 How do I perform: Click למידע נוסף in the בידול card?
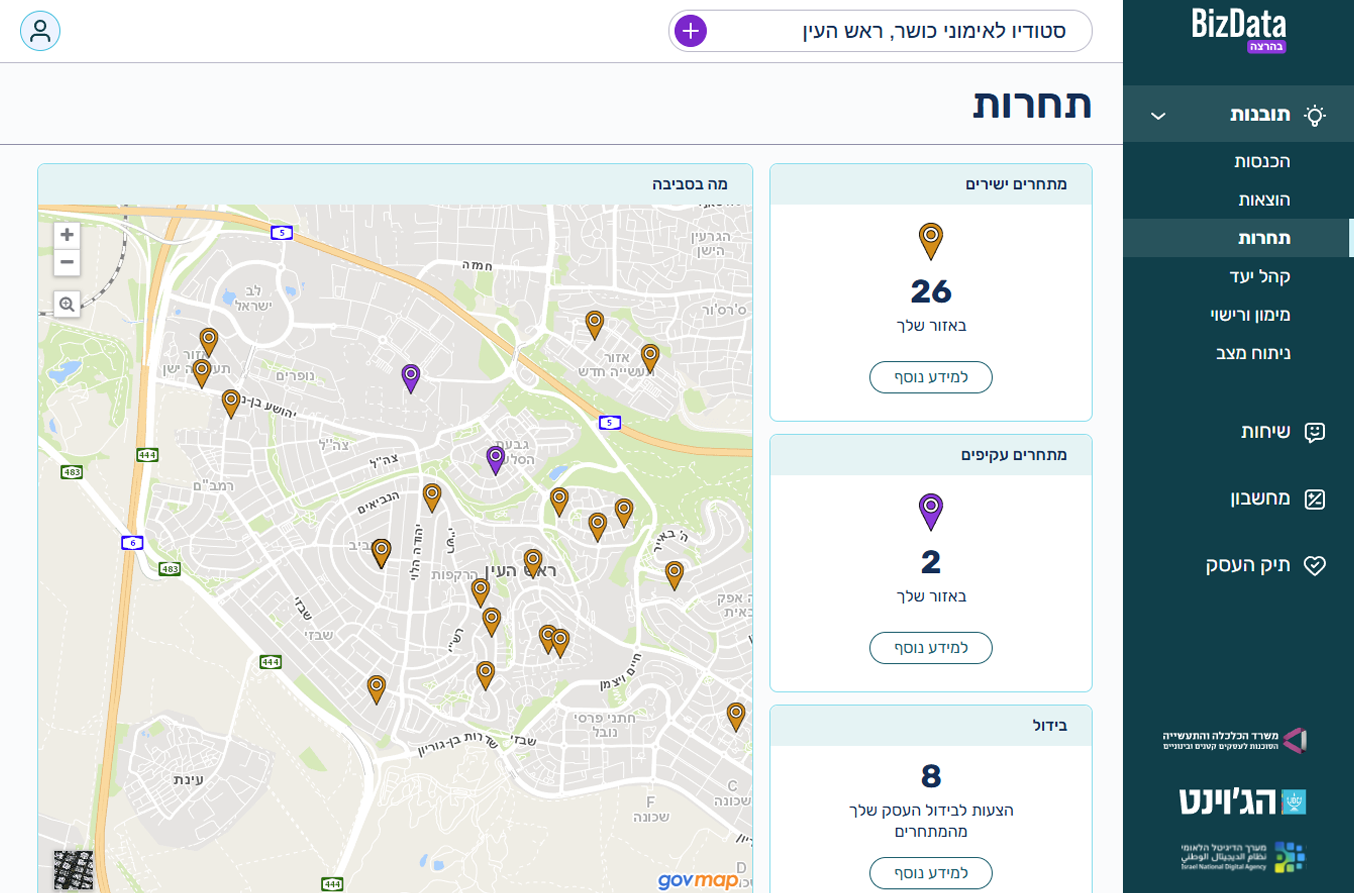coord(930,873)
